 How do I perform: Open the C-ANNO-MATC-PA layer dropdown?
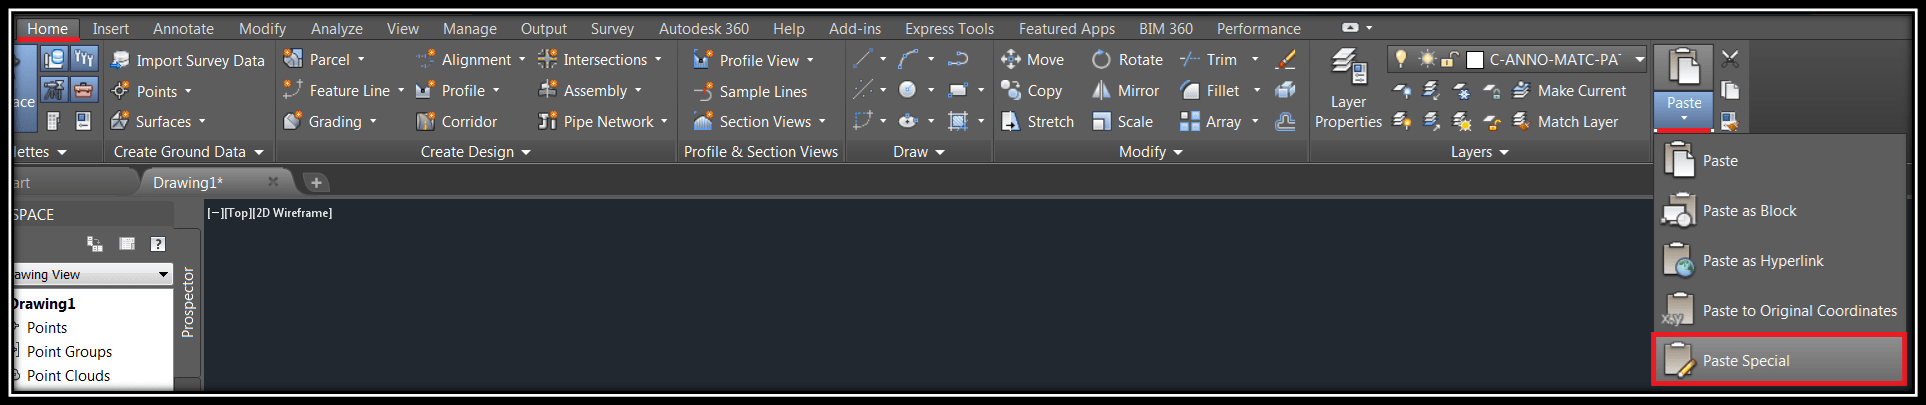[x=1640, y=60]
